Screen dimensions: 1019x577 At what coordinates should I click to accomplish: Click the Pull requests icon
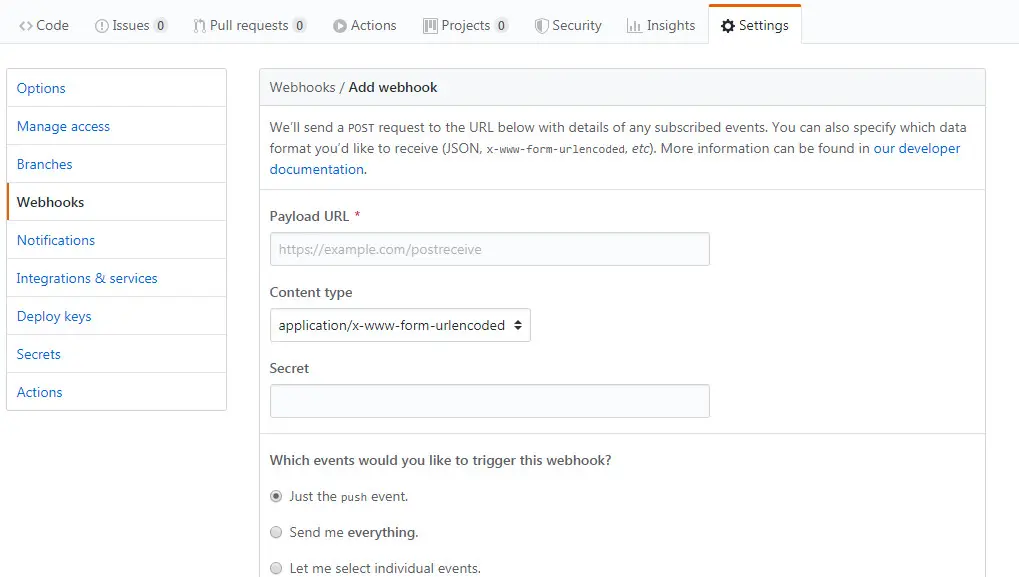200,26
